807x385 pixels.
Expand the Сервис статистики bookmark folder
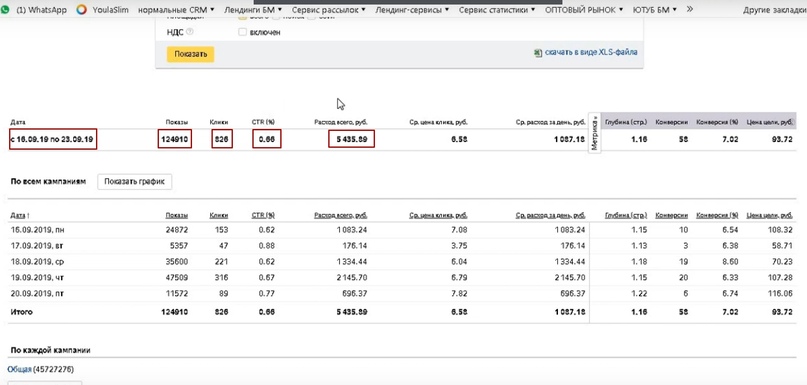coord(497,9)
